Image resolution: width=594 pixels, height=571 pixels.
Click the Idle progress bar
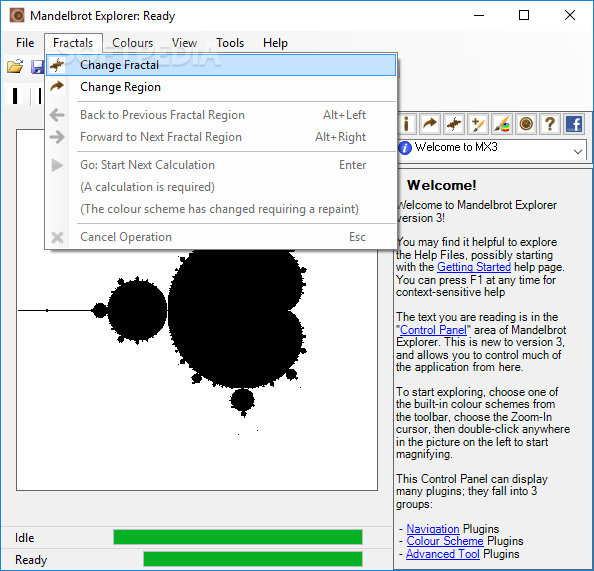pos(238,537)
